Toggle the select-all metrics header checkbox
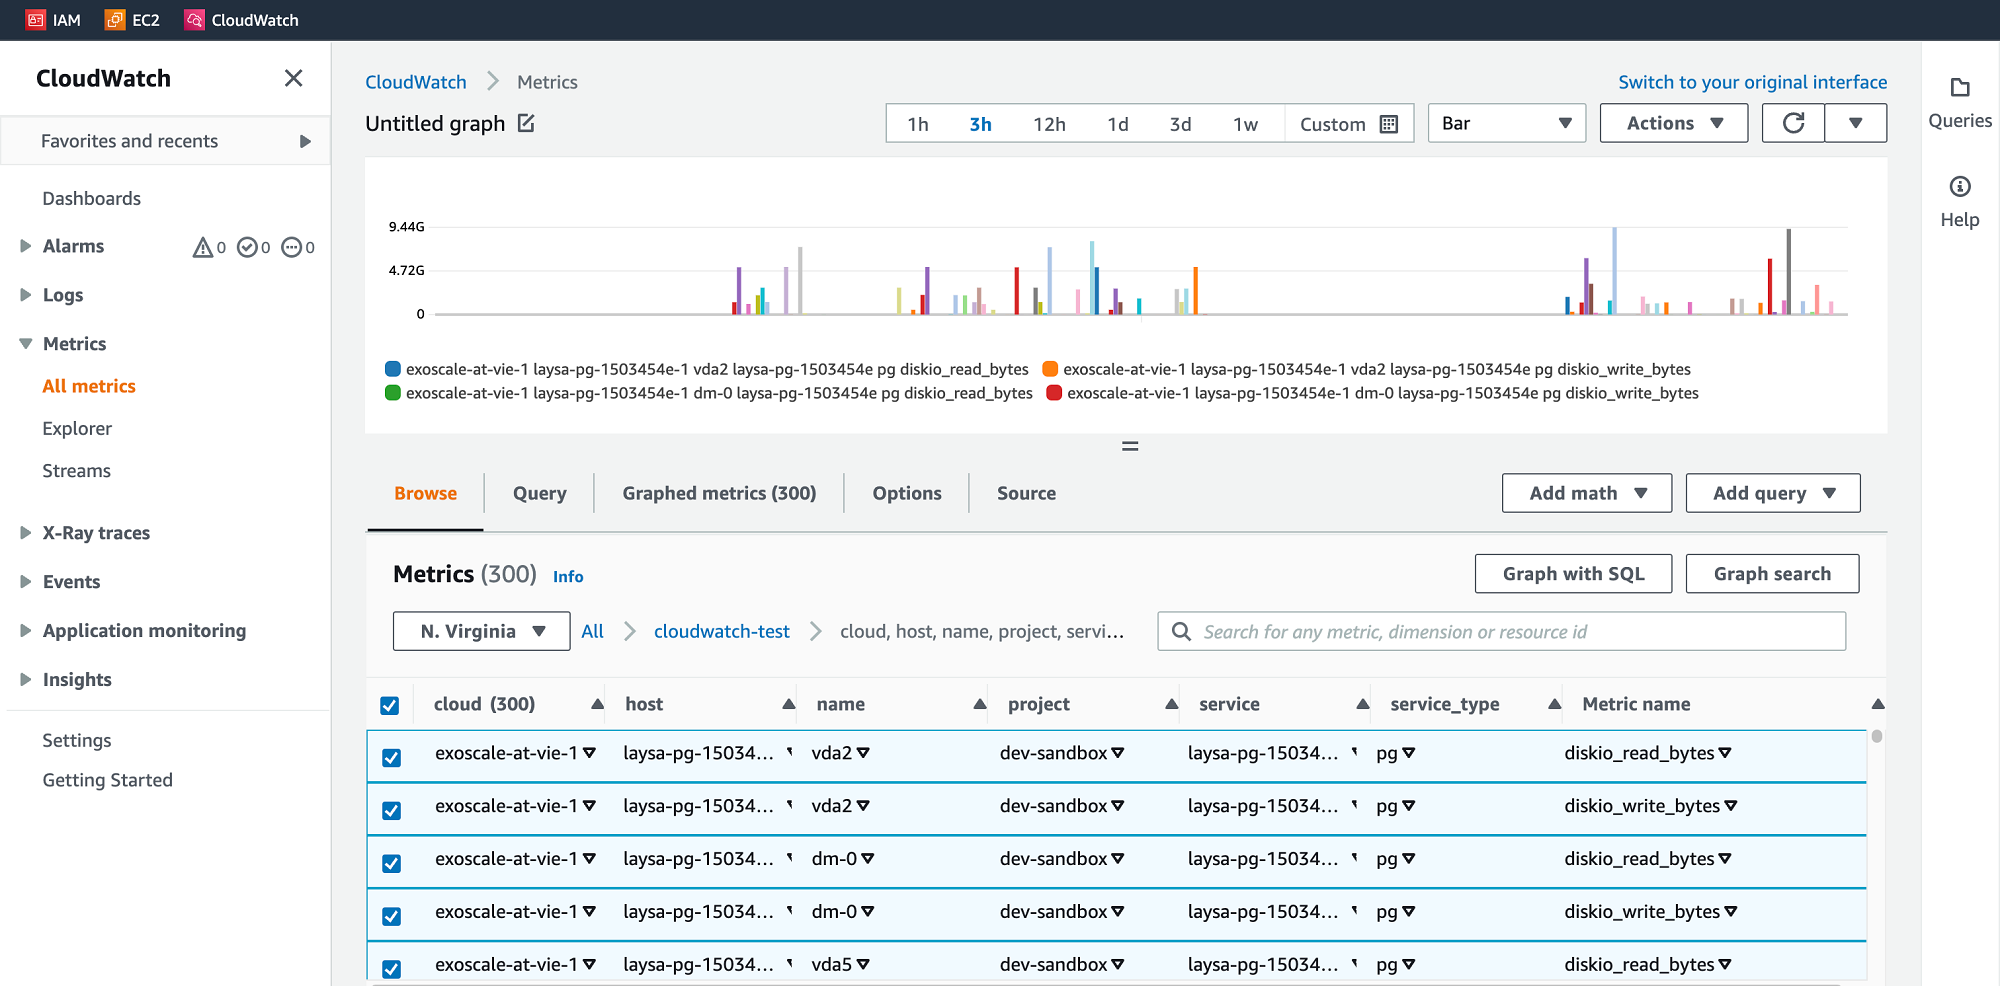Image resolution: width=2000 pixels, height=986 pixels. [x=390, y=705]
